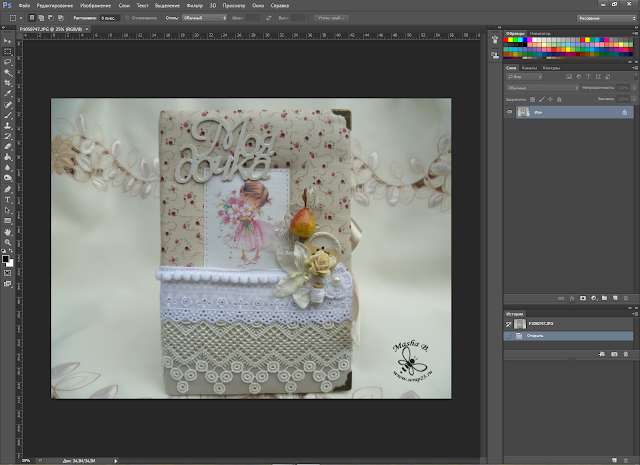Open the Изображение menu
This screenshot has height=465, width=640.
pyautogui.click(x=96, y=6)
